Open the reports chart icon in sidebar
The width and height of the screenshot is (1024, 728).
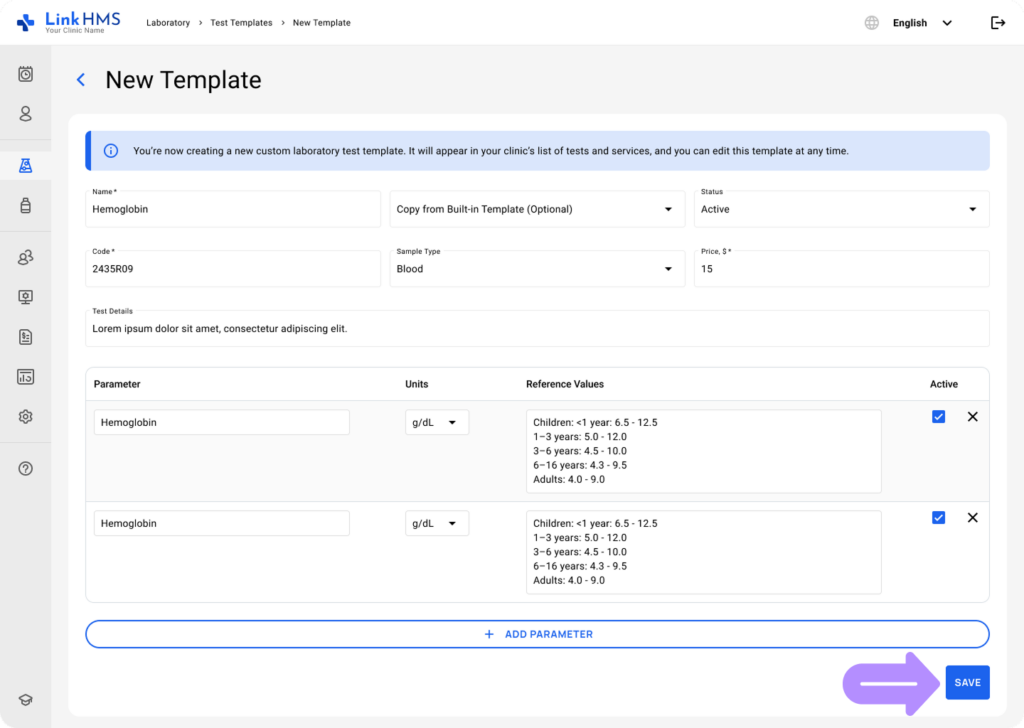[25, 377]
